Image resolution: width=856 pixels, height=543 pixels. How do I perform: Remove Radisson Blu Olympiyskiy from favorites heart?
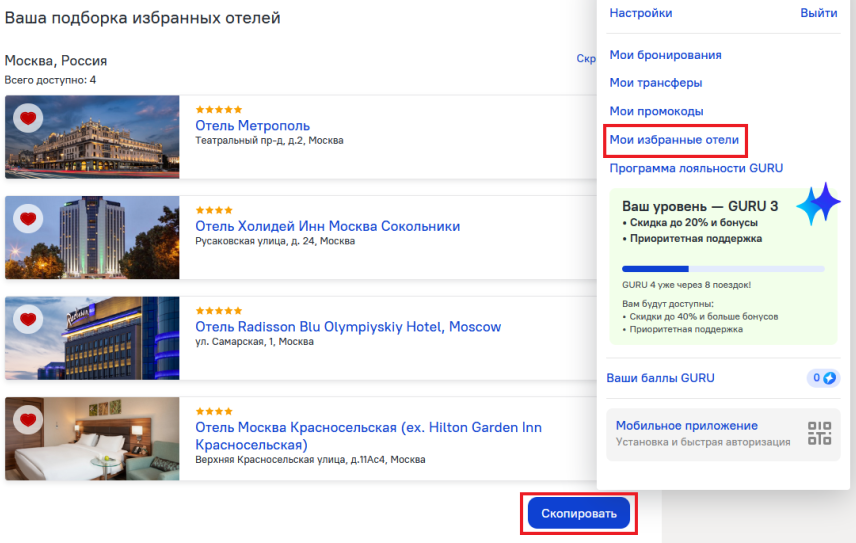coord(28,319)
